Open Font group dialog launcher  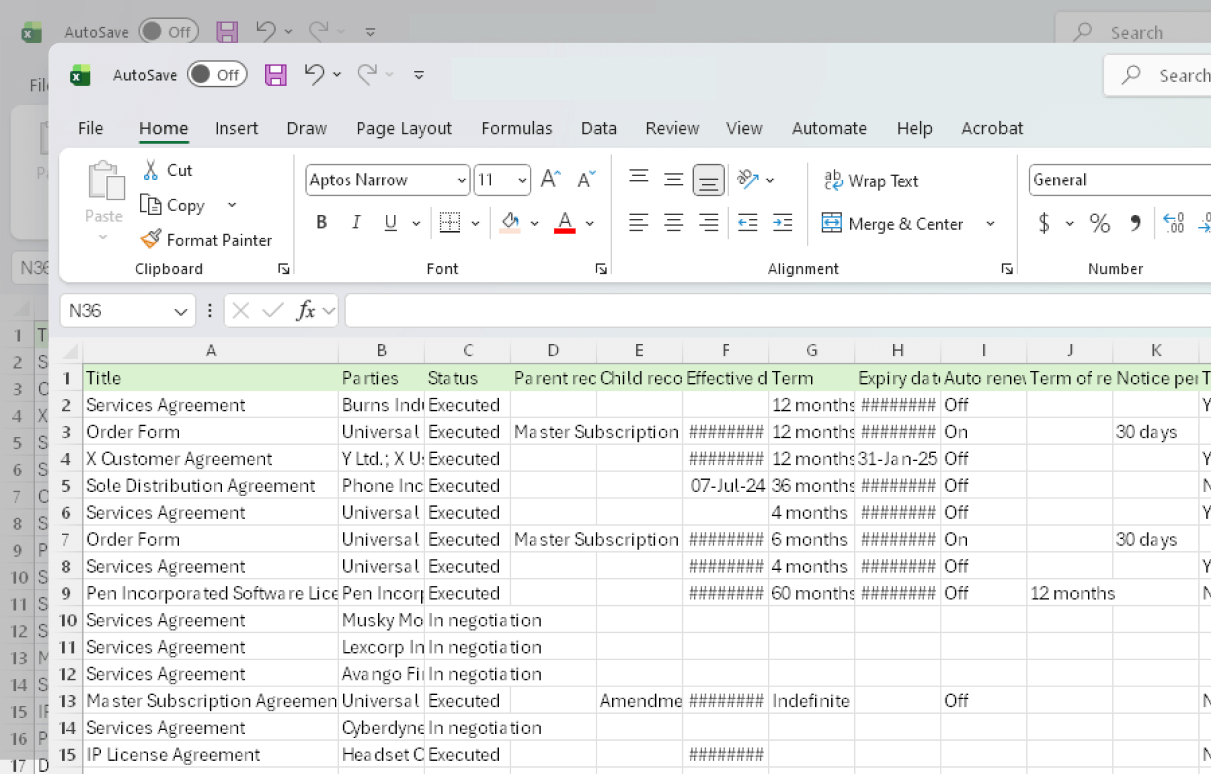click(x=601, y=269)
